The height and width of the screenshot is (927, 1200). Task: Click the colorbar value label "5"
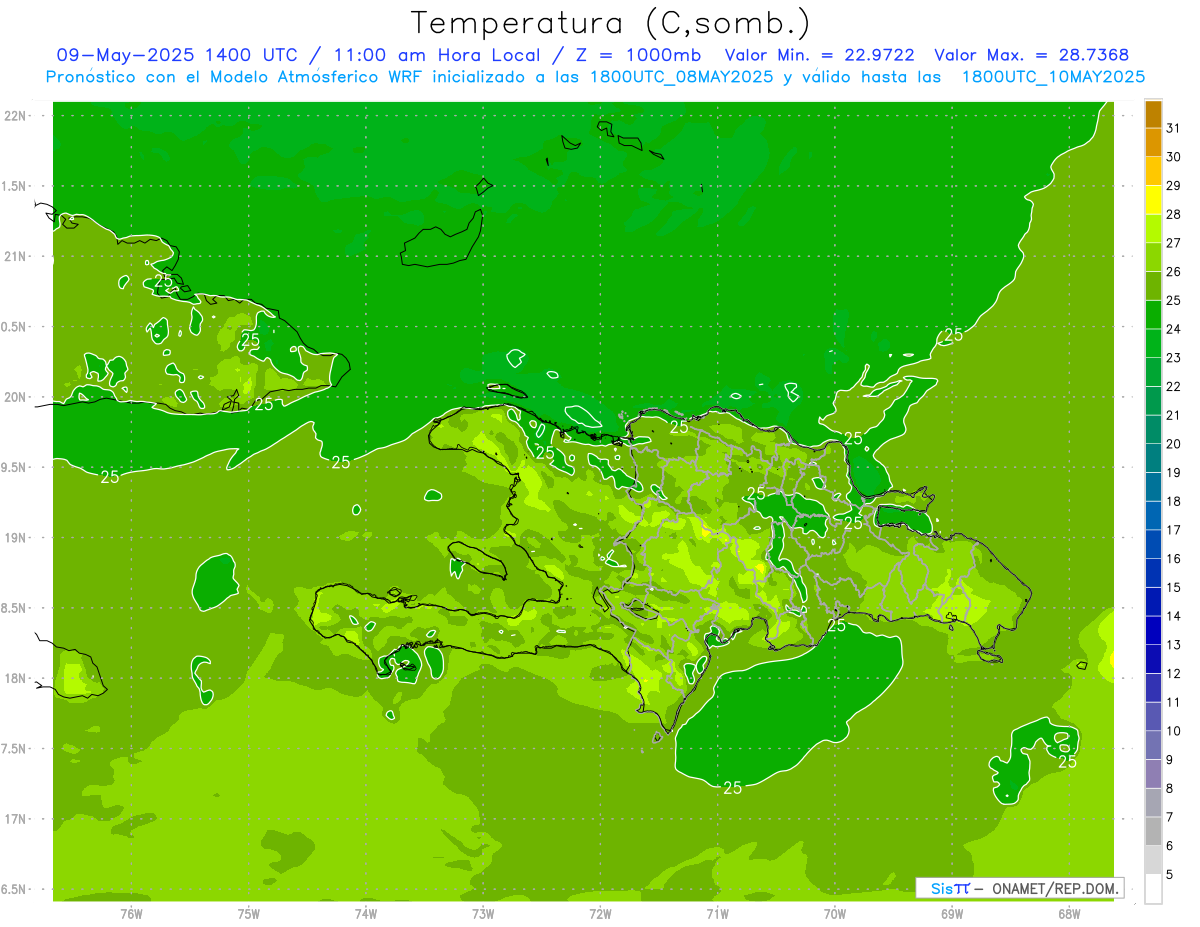click(x=1170, y=875)
